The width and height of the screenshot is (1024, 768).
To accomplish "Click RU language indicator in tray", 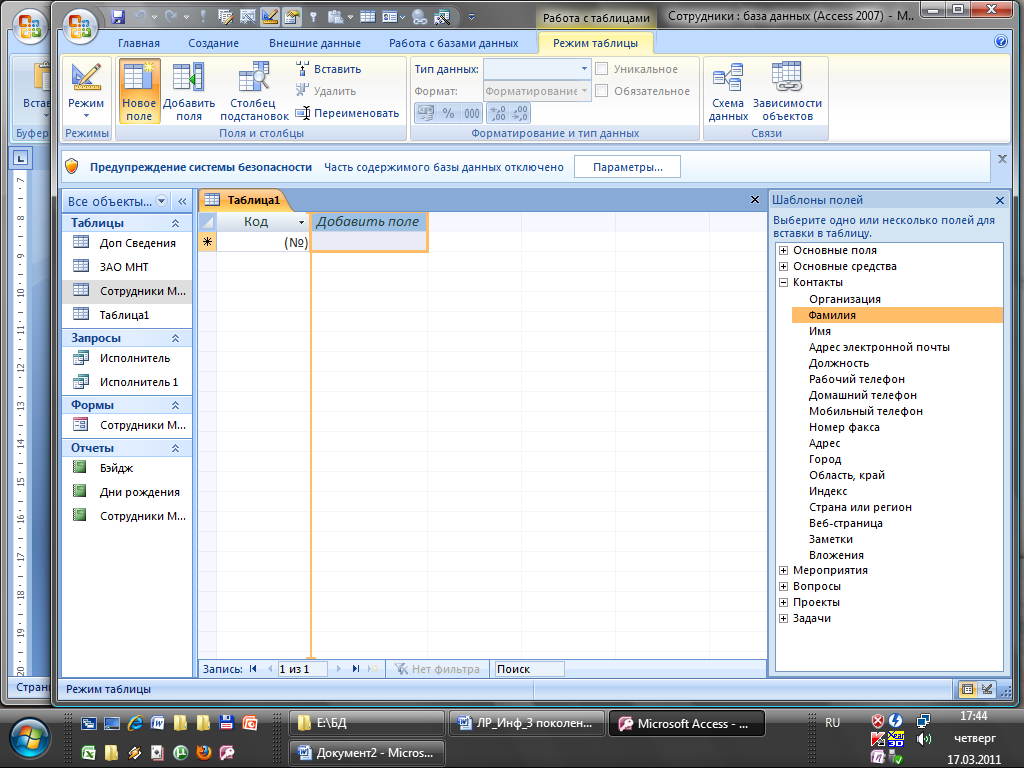I will tap(832, 723).
